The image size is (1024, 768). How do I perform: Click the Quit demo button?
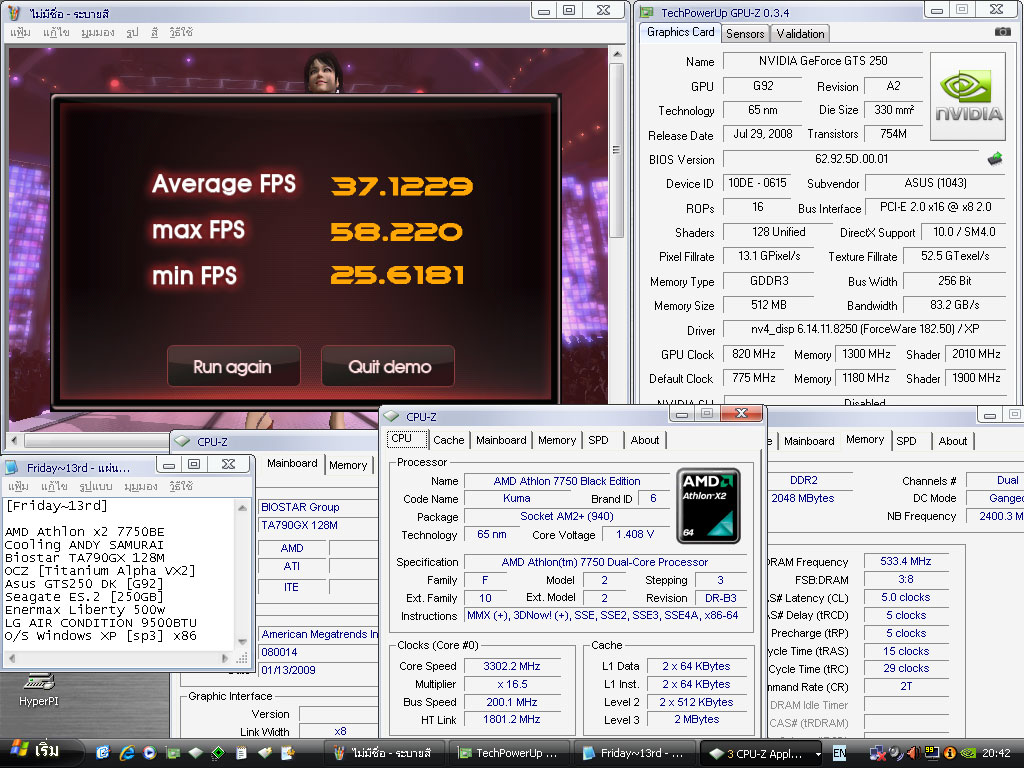tap(389, 366)
